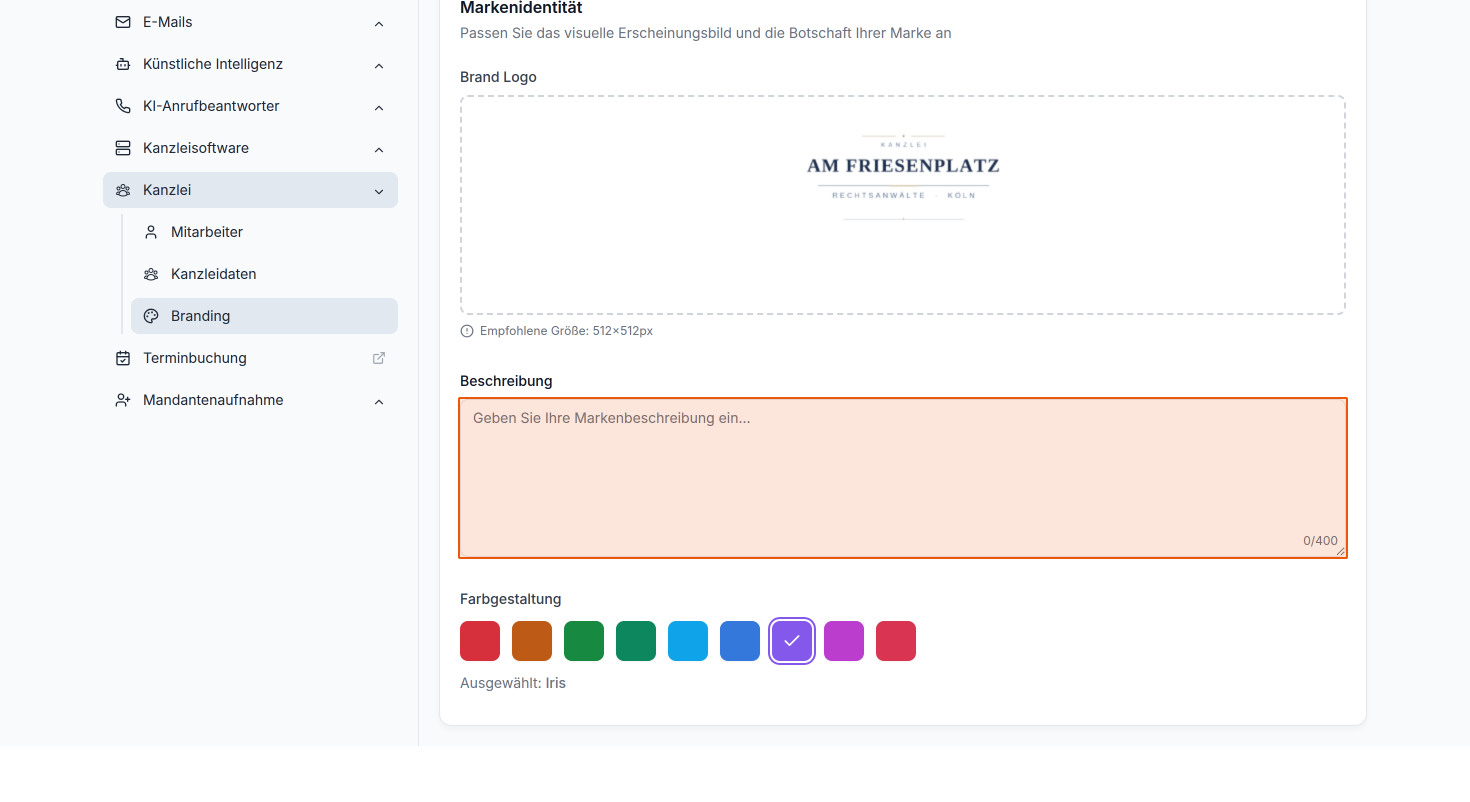Click the info icon beside Empfohlene Größe
This screenshot has height=802, width=1470.
[x=467, y=331]
